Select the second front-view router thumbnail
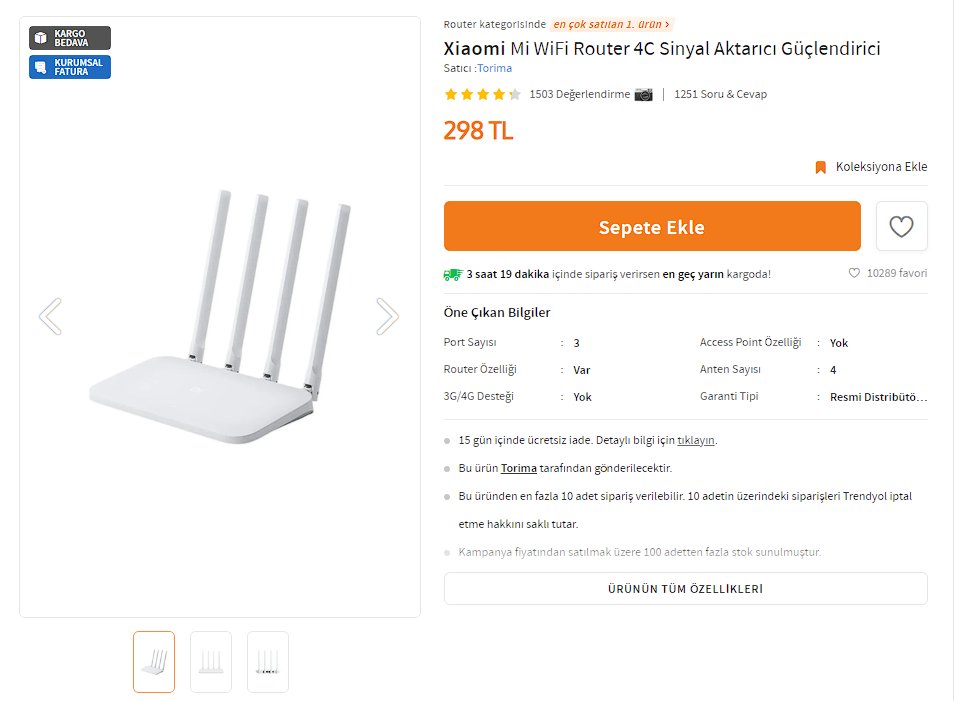Screen dimensions: 954x701 pyautogui.click(x=211, y=662)
